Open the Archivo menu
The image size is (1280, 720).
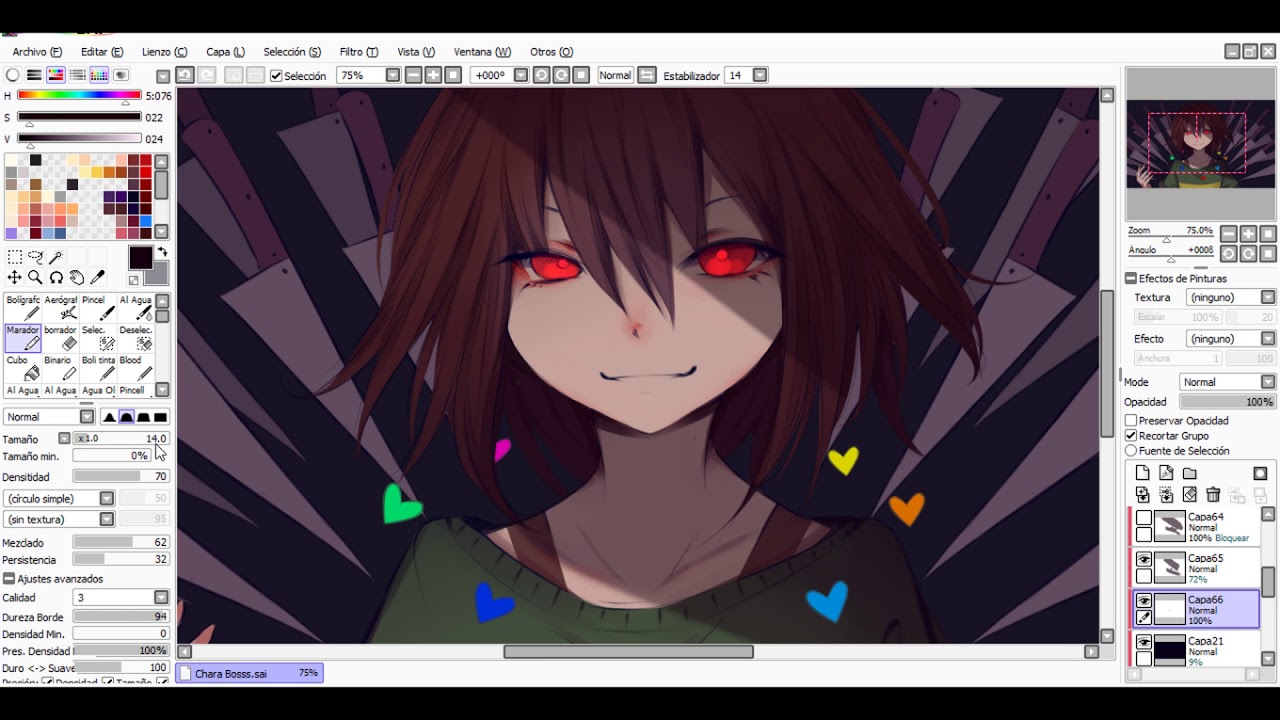point(37,52)
